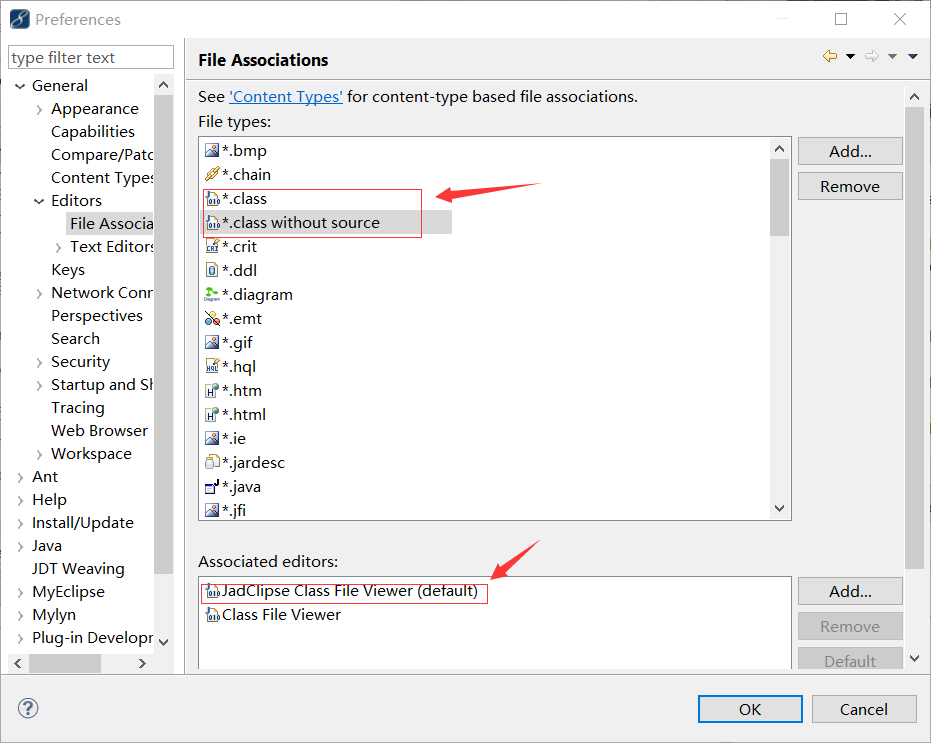The height and width of the screenshot is (743, 931).
Task: Select the *.jardesc file type icon
Action: click(x=211, y=463)
